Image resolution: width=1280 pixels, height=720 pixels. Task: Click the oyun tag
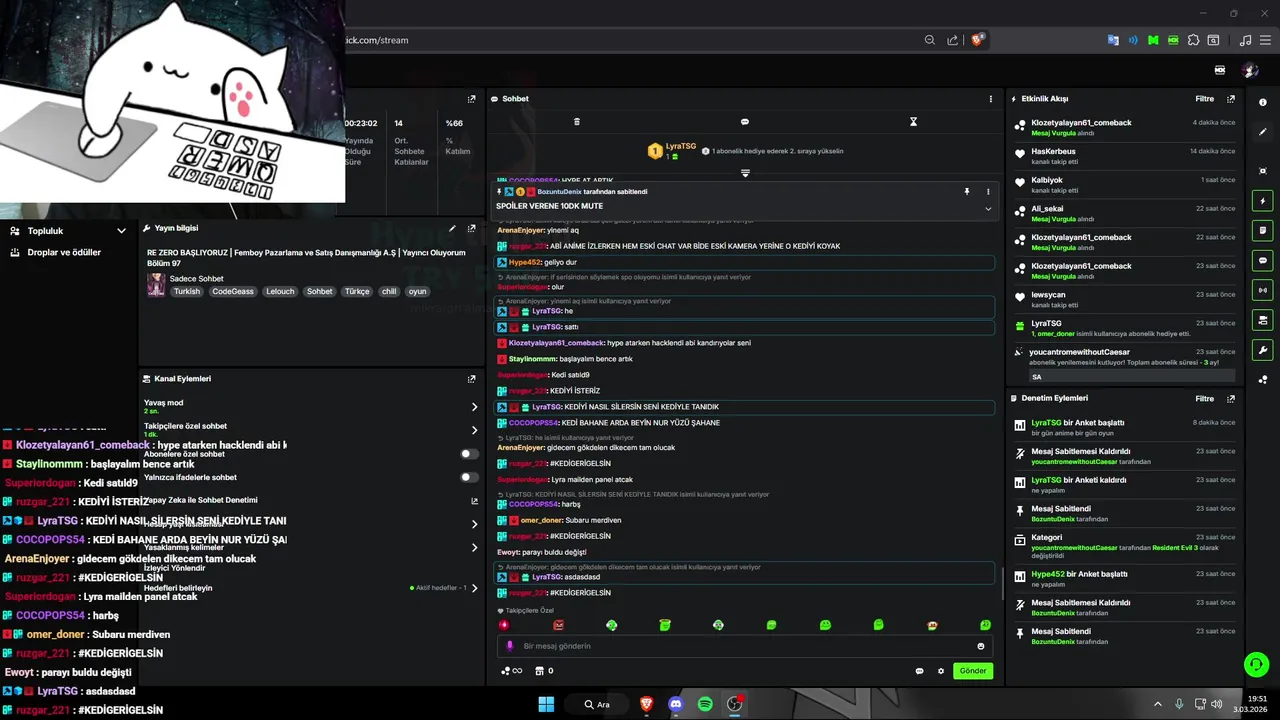point(417,292)
